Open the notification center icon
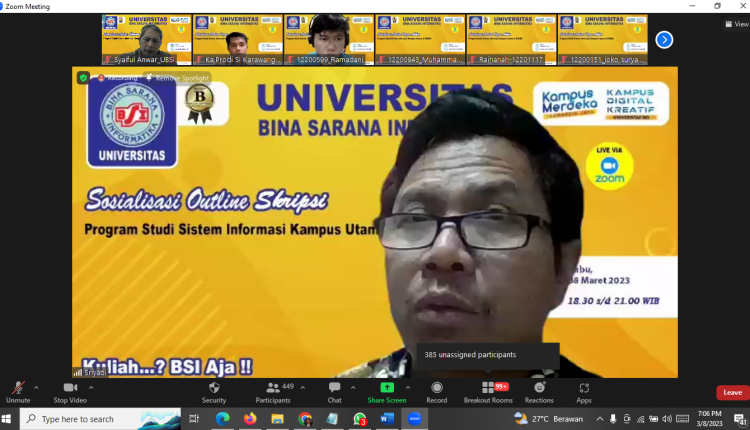Image resolution: width=750 pixels, height=430 pixels. (739, 419)
